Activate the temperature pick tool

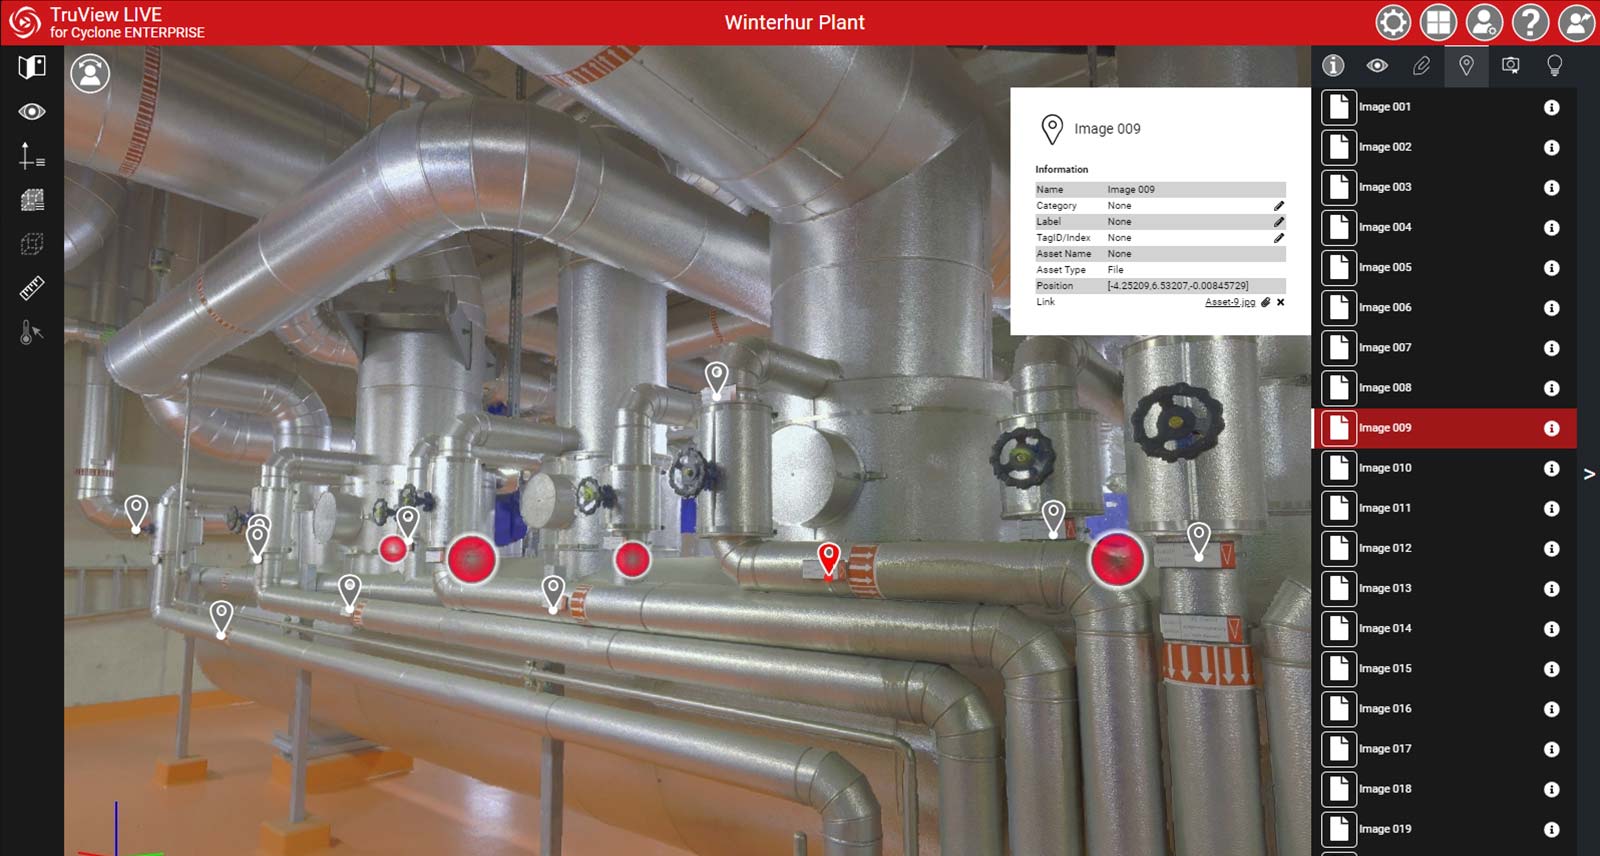click(32, 332)
